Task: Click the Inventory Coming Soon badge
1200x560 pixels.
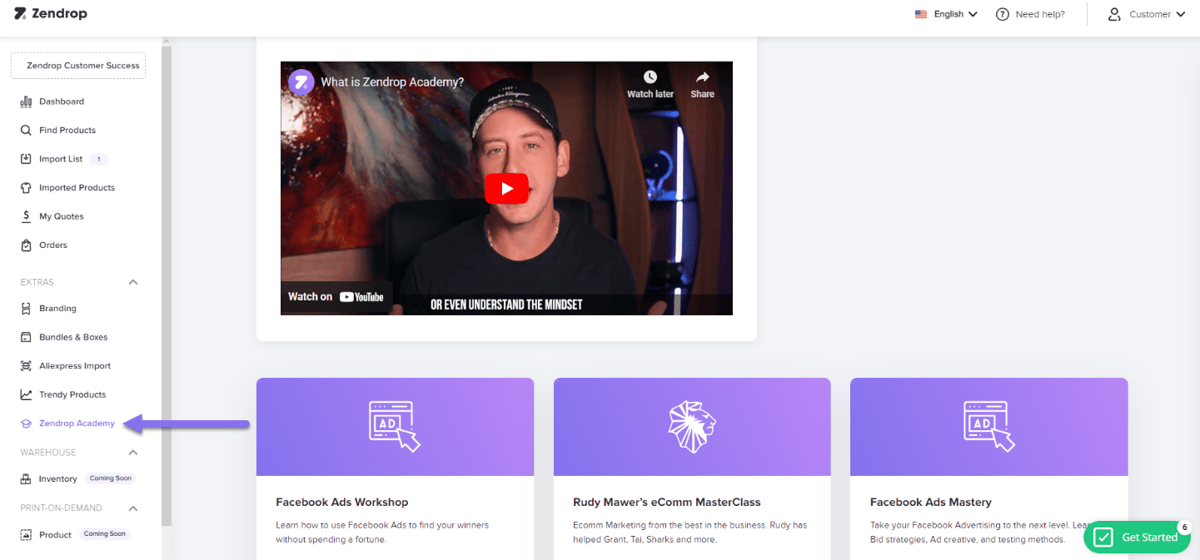Action: tap(109, 479)
